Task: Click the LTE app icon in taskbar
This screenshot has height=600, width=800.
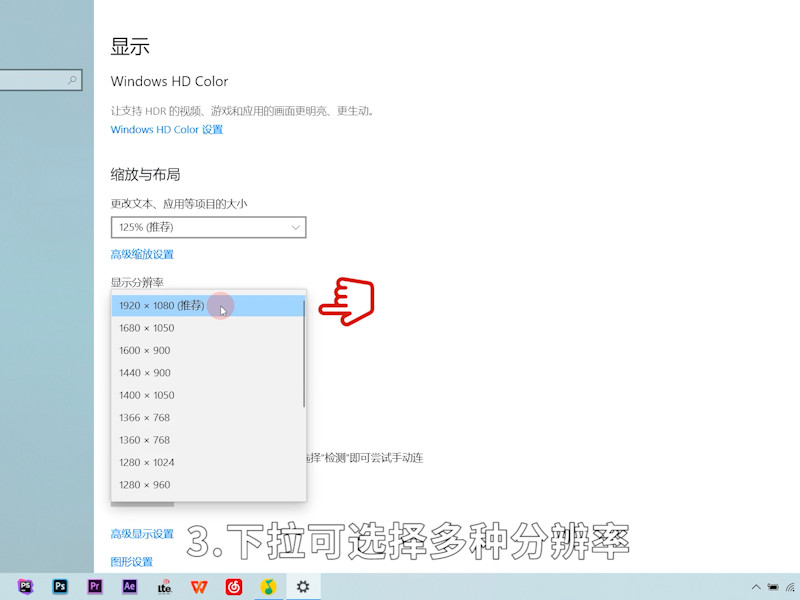Action: pos(164,587)
